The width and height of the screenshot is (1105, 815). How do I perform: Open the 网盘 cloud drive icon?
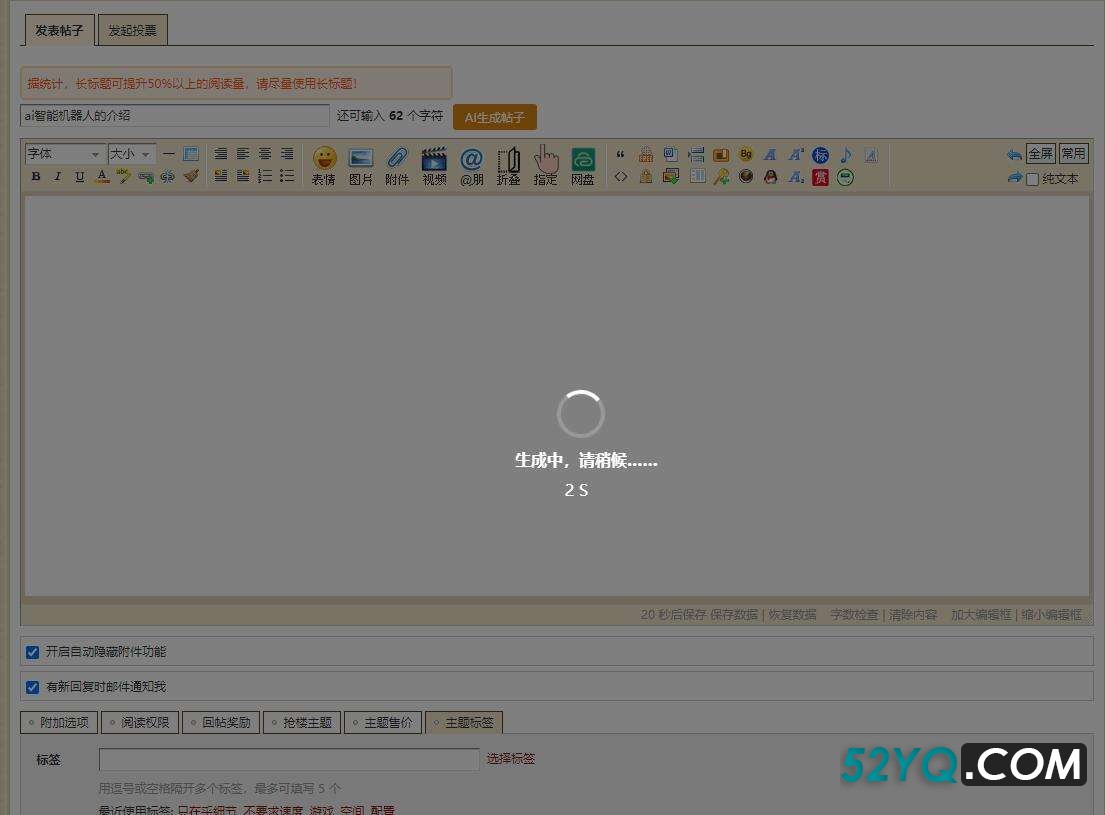582,165
